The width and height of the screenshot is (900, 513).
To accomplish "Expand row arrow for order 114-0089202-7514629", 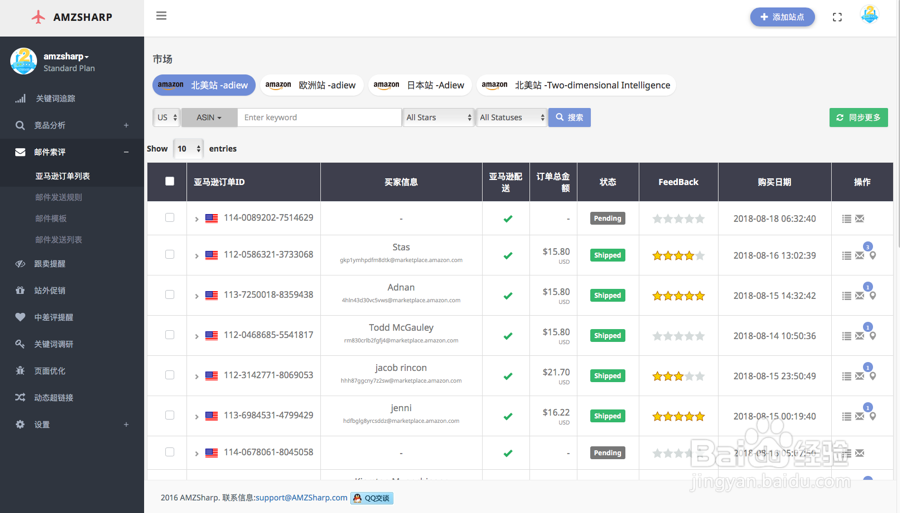I will click(x=196, y=219).
